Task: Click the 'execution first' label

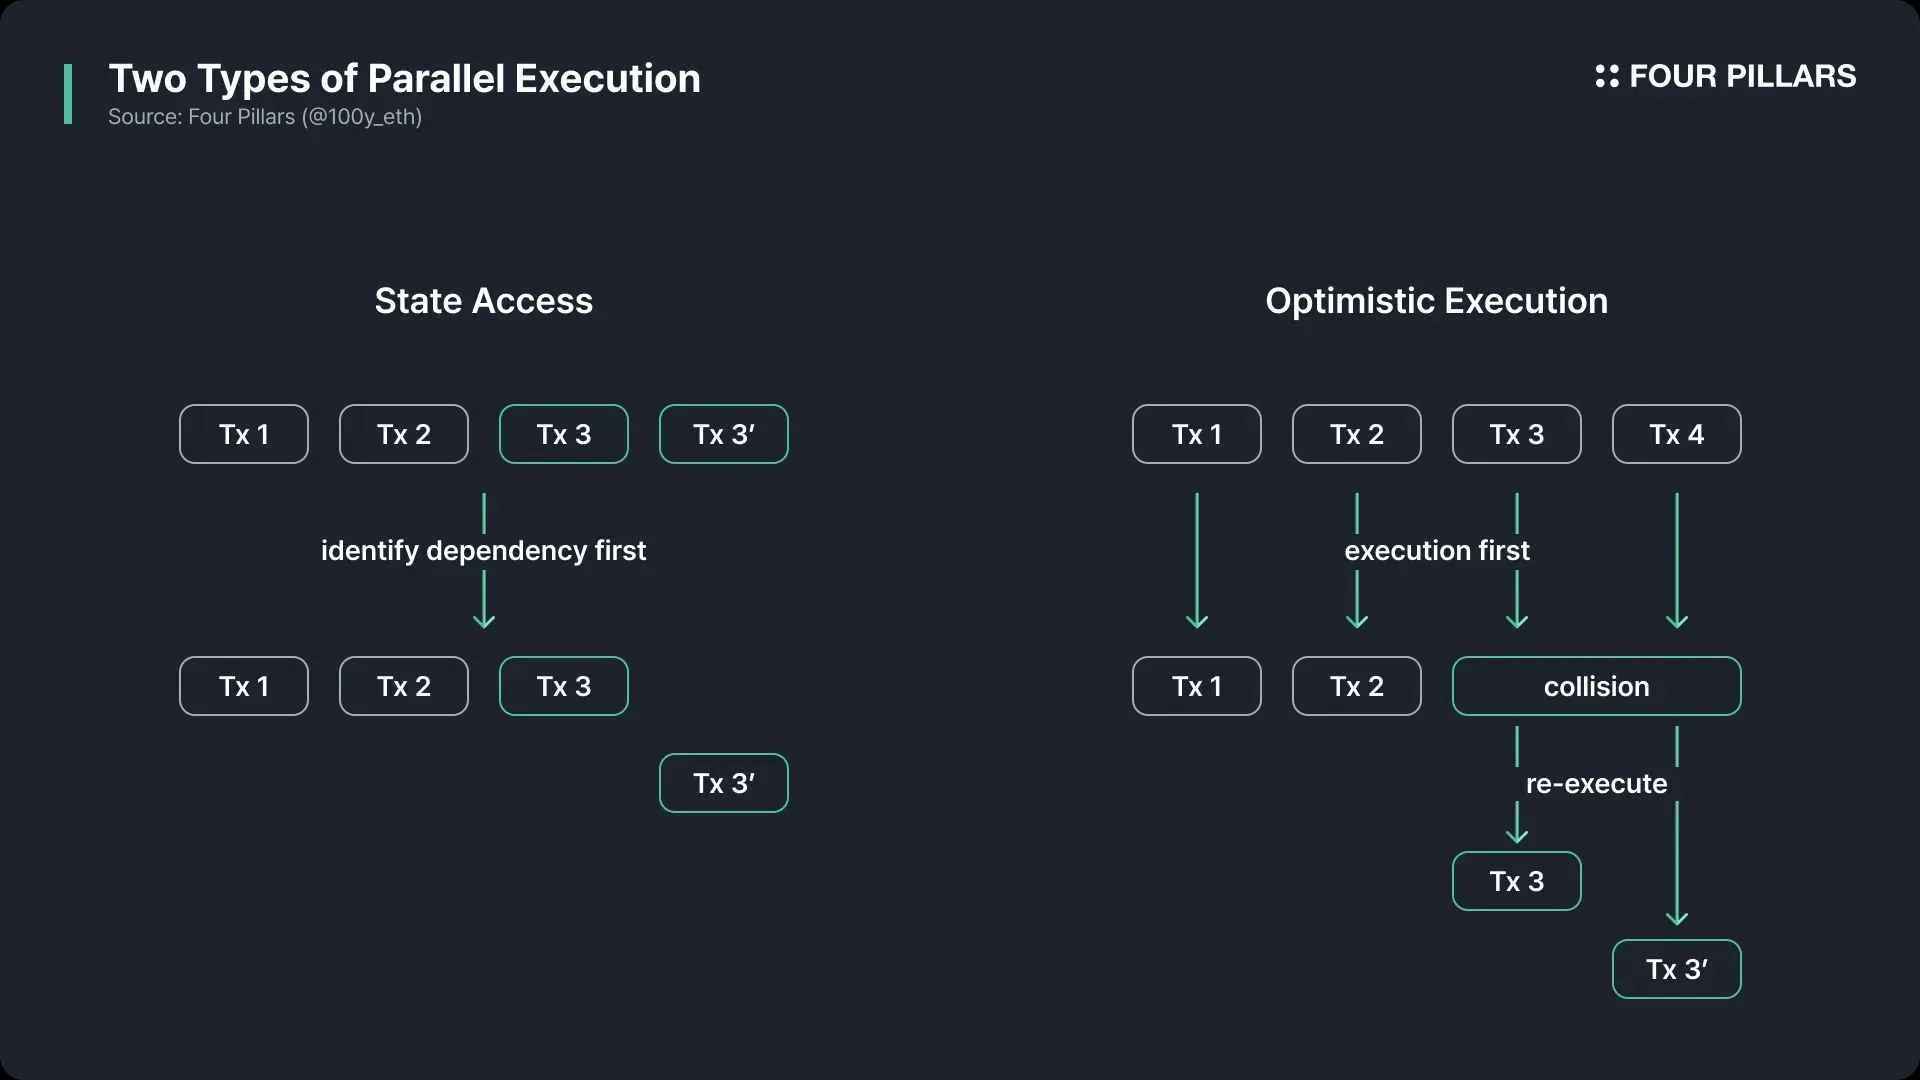Action: pos(1437,550)
